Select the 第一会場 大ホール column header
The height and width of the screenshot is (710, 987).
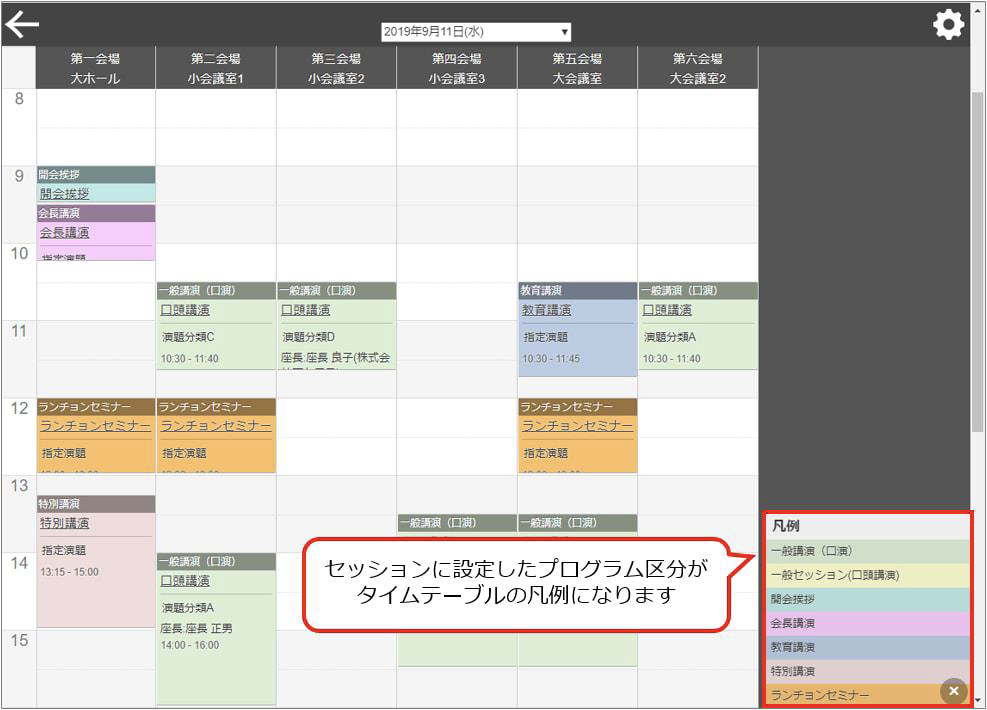(x=96, y=68)
